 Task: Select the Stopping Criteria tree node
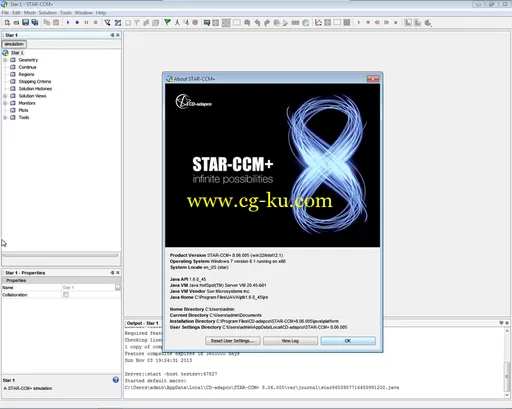point(35,81)
